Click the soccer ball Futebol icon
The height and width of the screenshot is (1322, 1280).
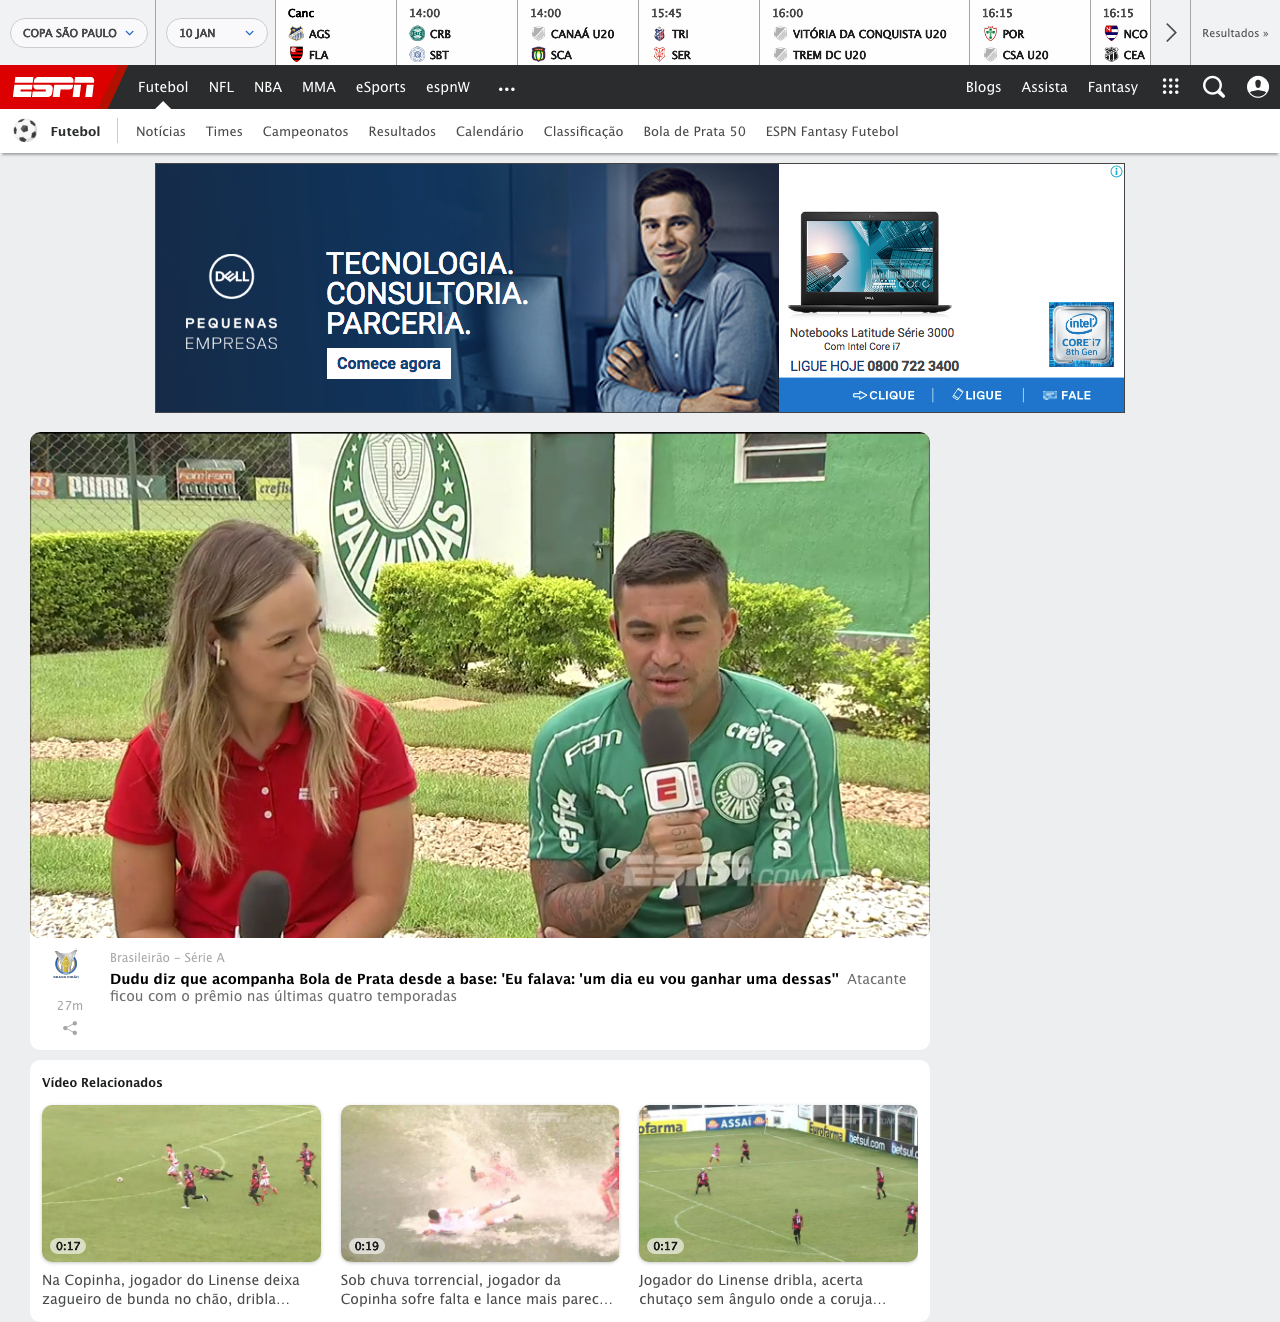[x=25, y=131]
